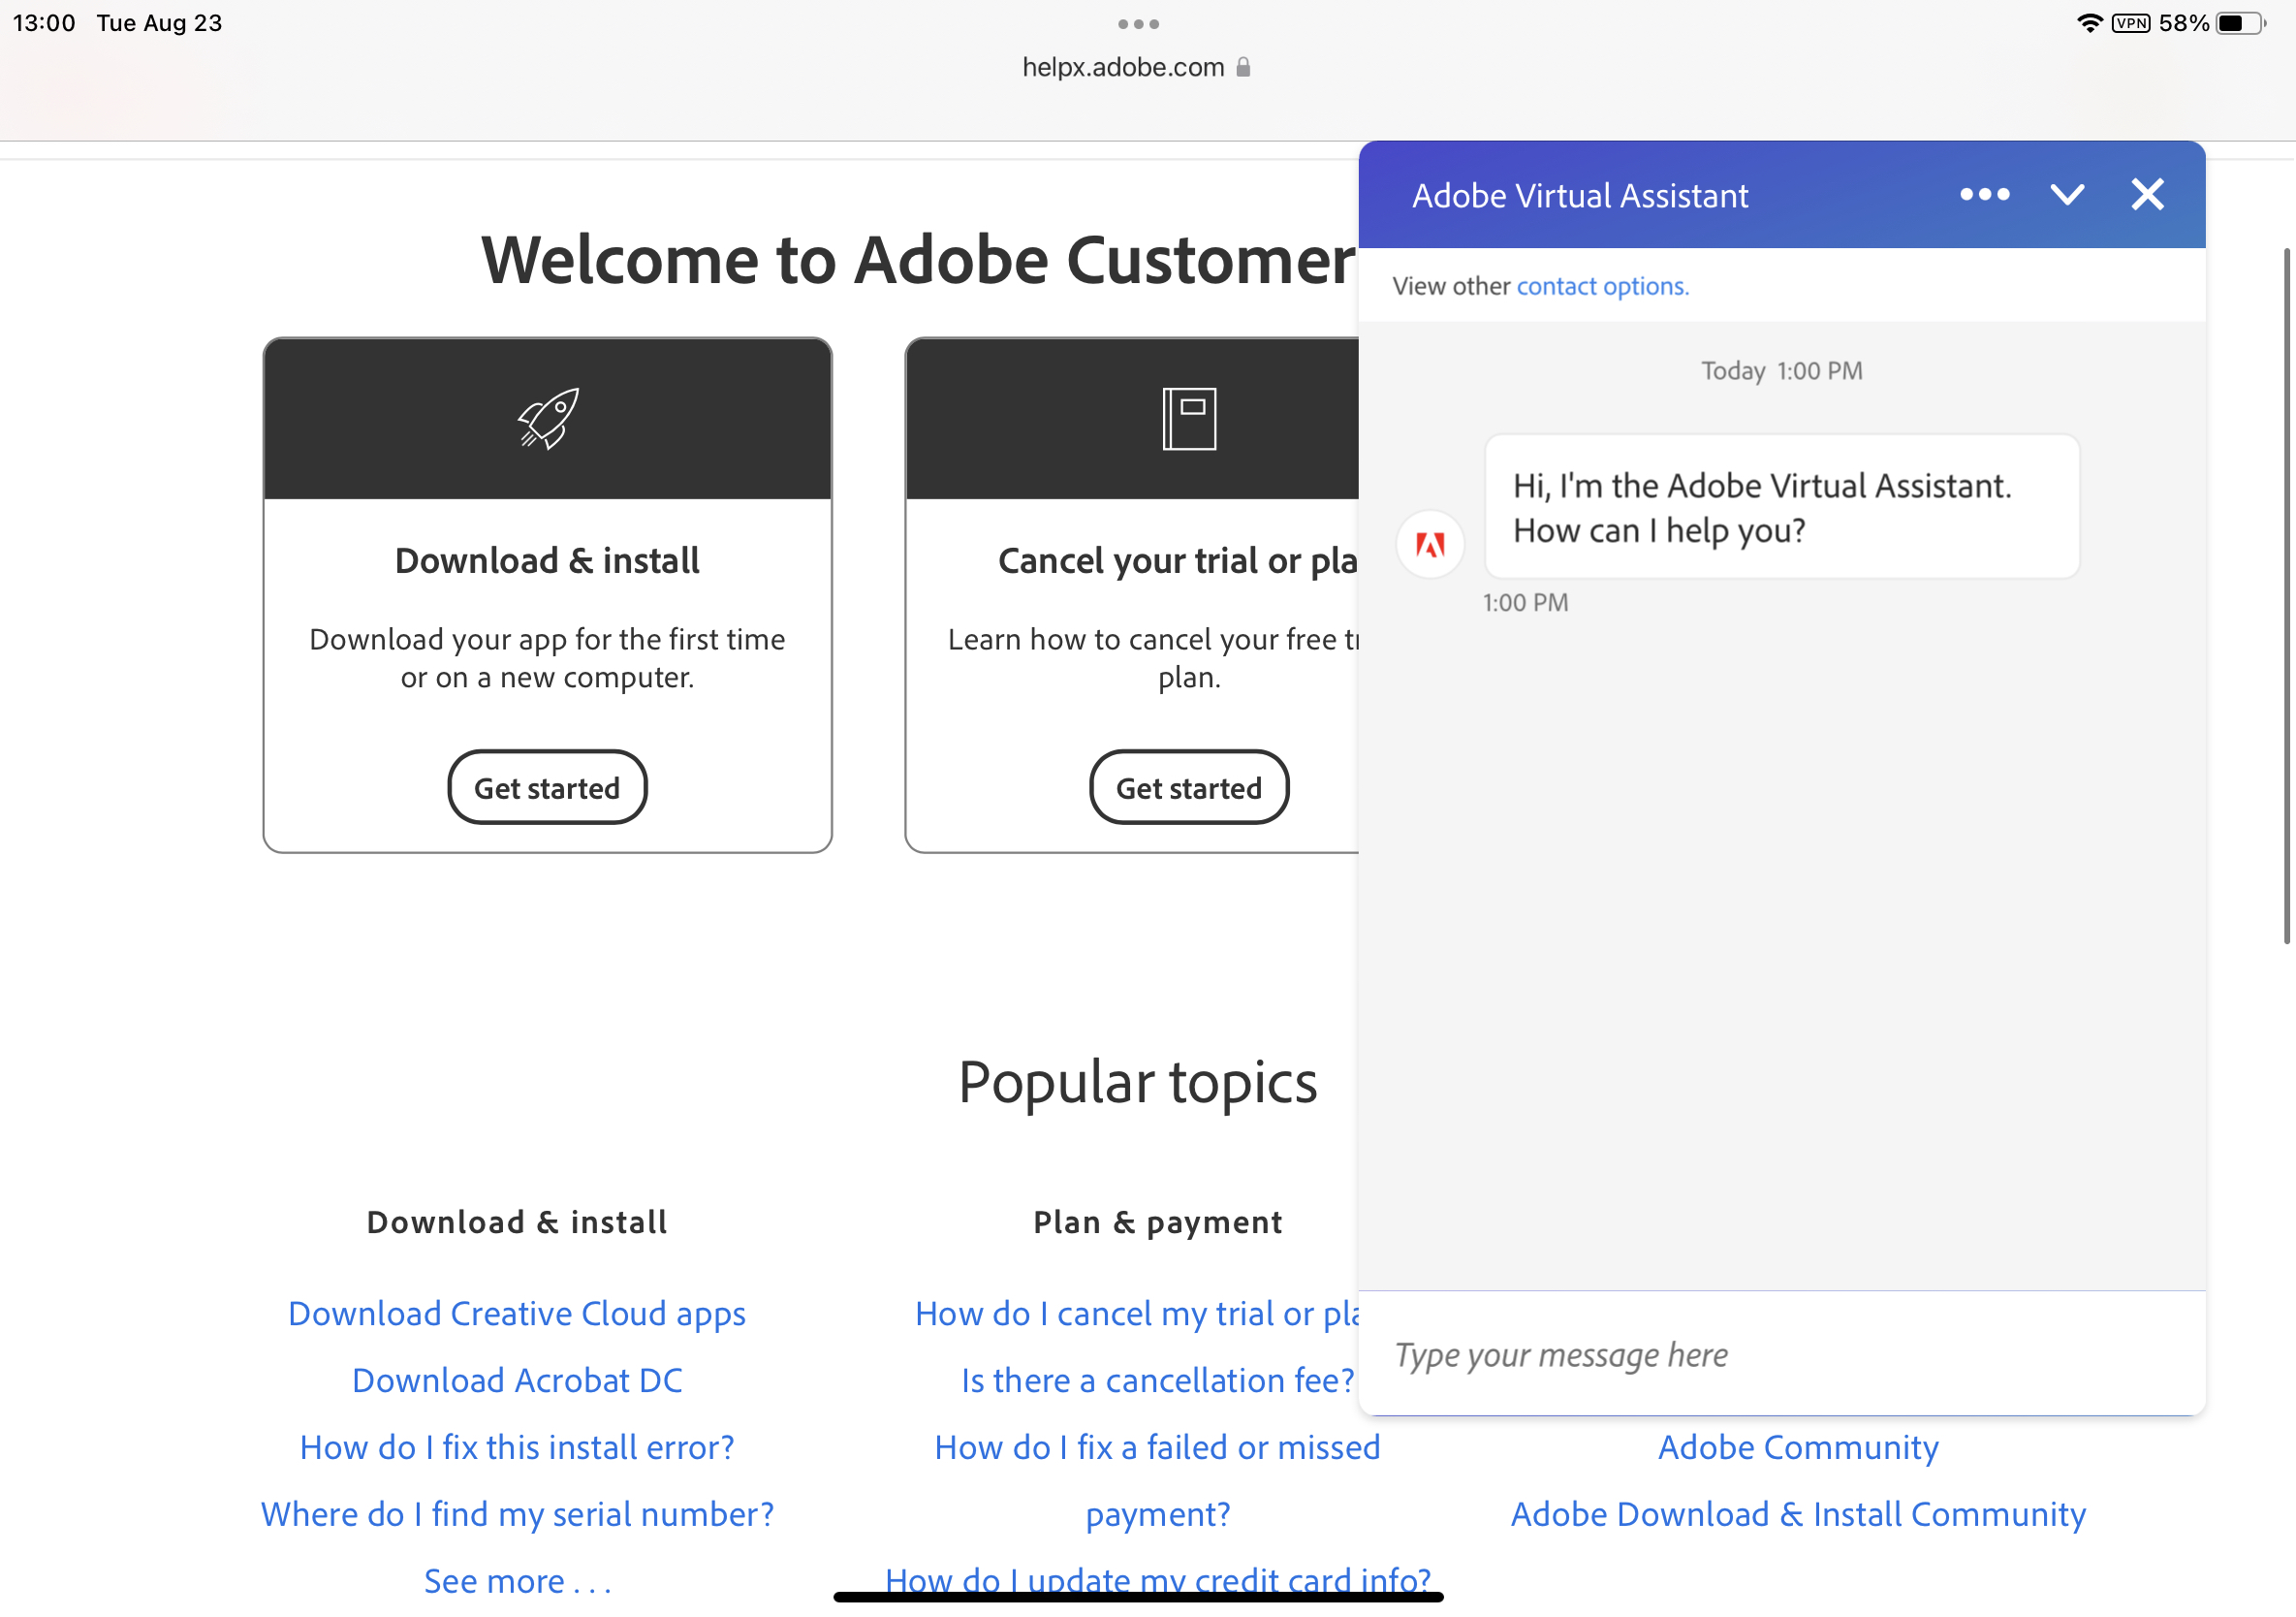Click Get started under Cancel your trial
This screenshot has width=2296, height=1617.
[1188, 787]
